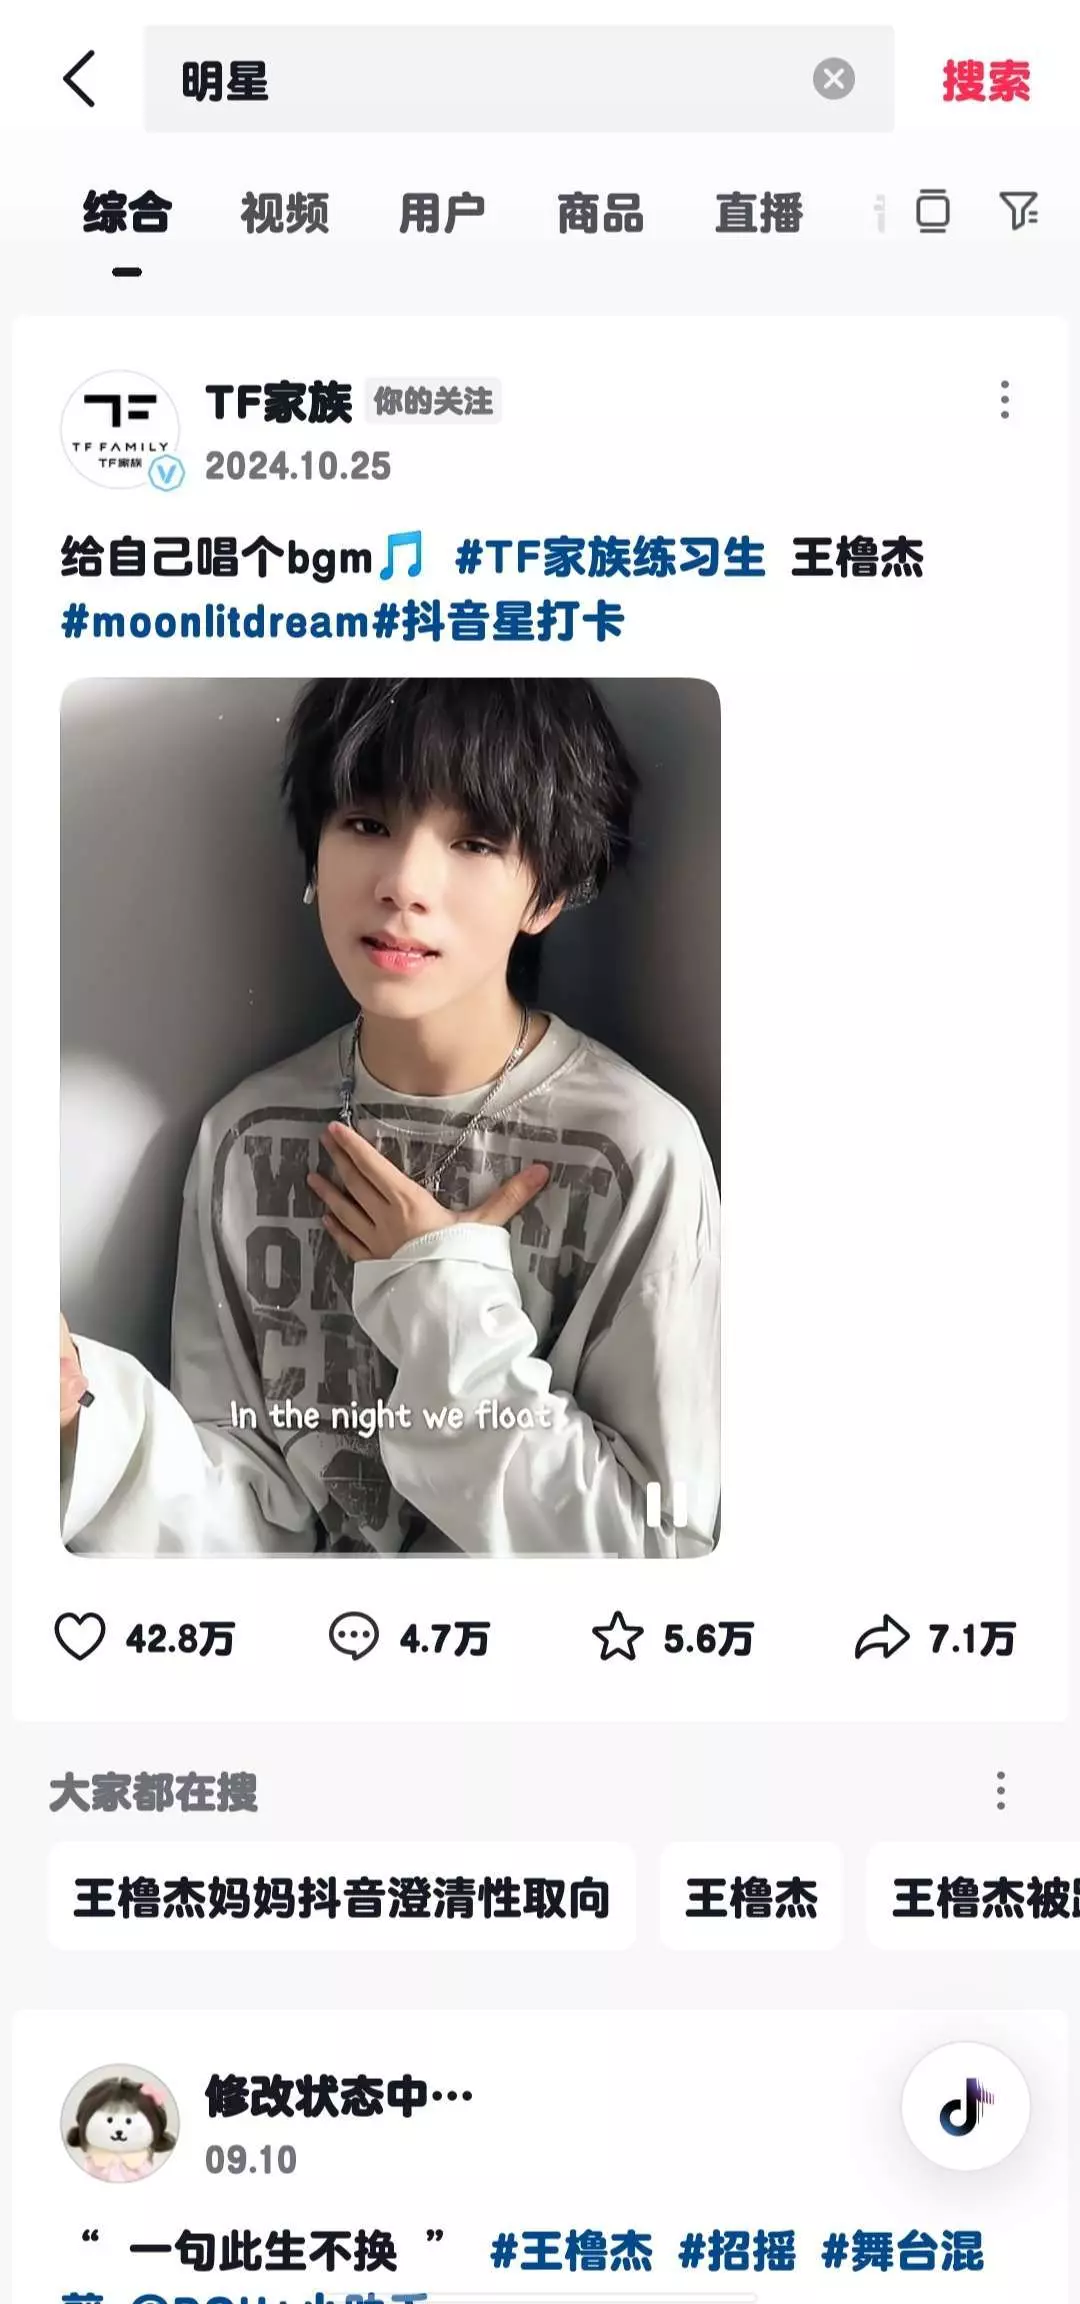Switch to the 用户 tab

click(x=442, y=213)
